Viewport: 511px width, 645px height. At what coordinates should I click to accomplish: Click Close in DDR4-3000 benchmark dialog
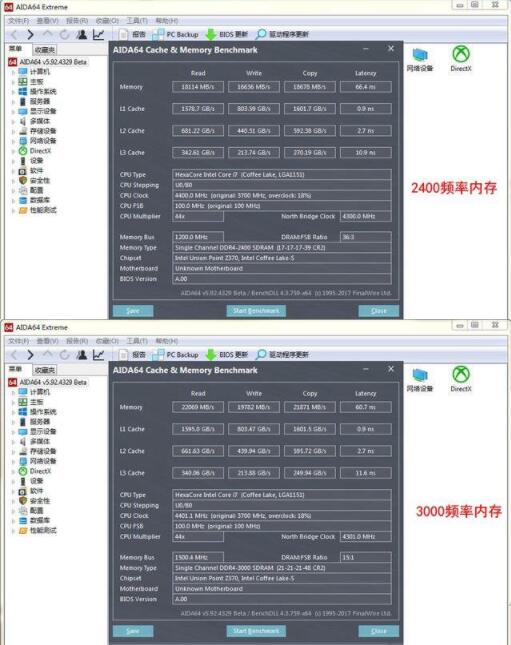click(x=379, y=631)
